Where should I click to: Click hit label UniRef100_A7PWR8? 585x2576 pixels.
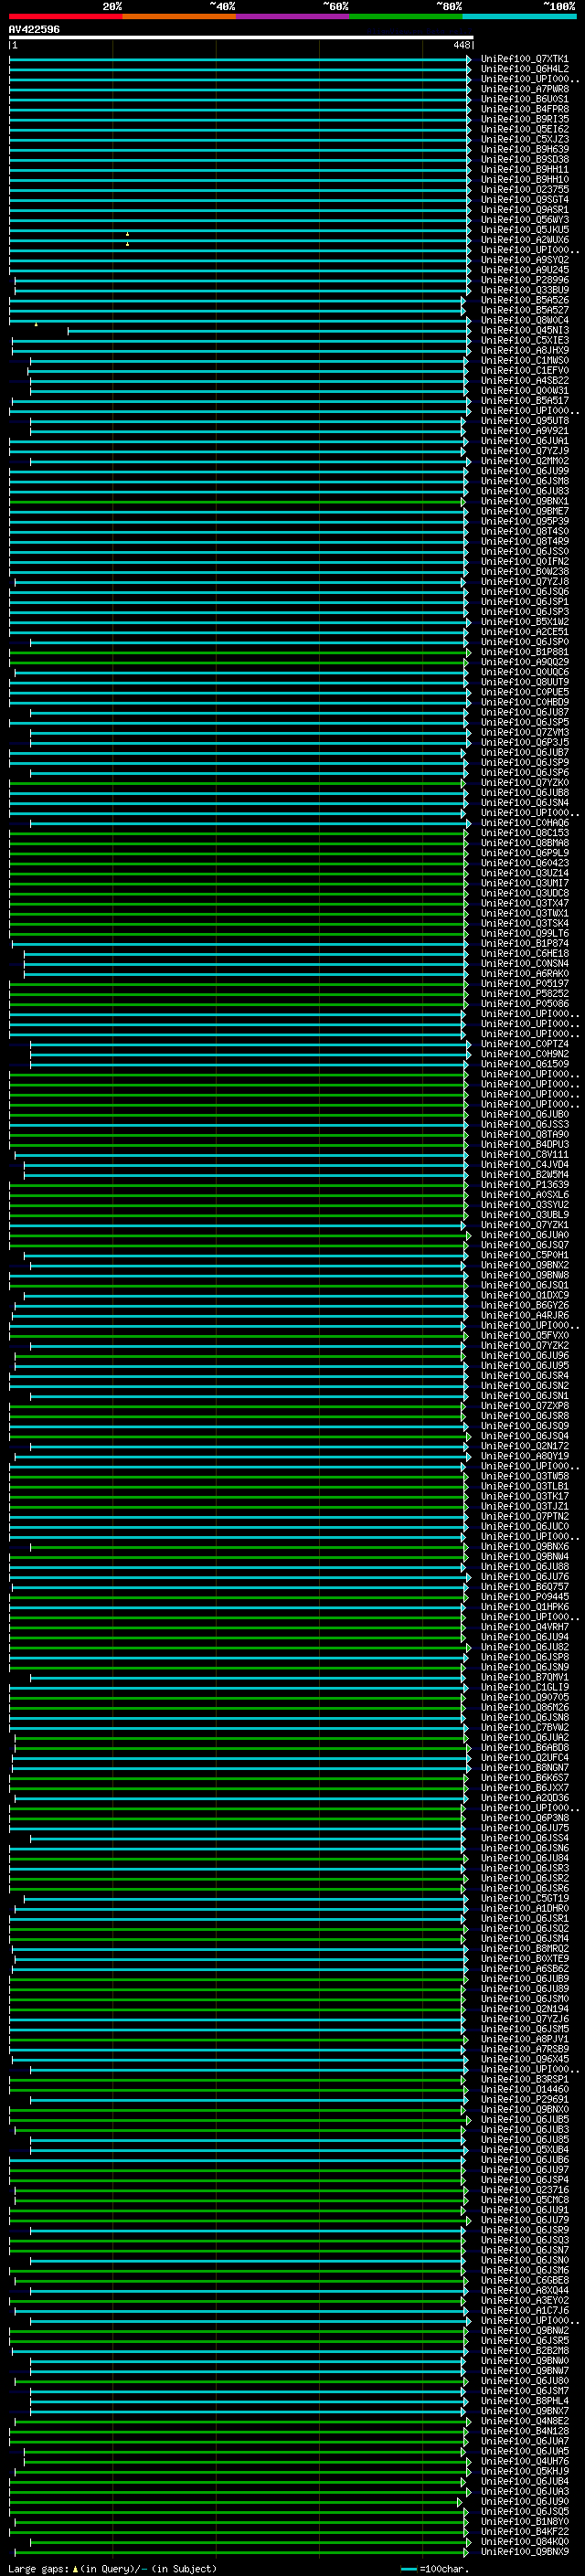tap(524, 89)
